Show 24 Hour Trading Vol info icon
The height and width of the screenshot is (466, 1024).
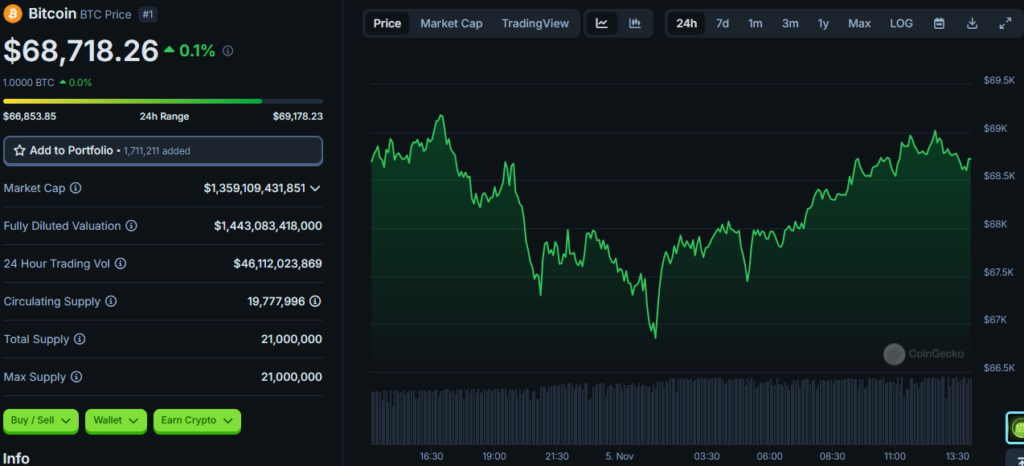pos(121,264)
